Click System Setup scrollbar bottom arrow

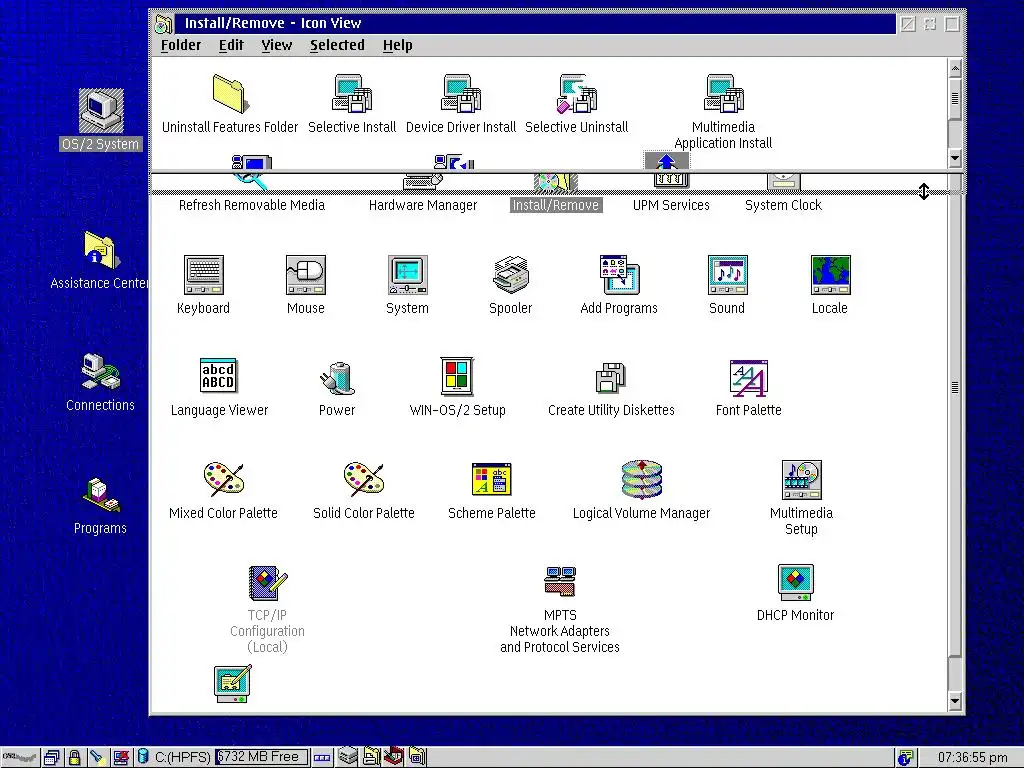click(955, 701)
